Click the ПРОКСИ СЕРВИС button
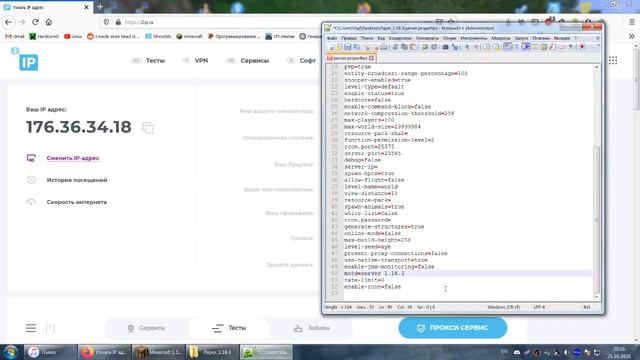This screenshot has width=640, height=360. tap(453, 328)
